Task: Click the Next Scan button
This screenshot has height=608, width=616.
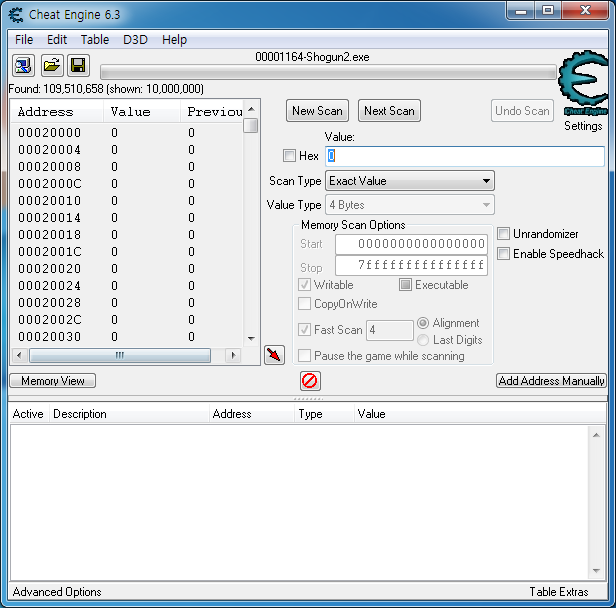Action: [x=389, y=111]
